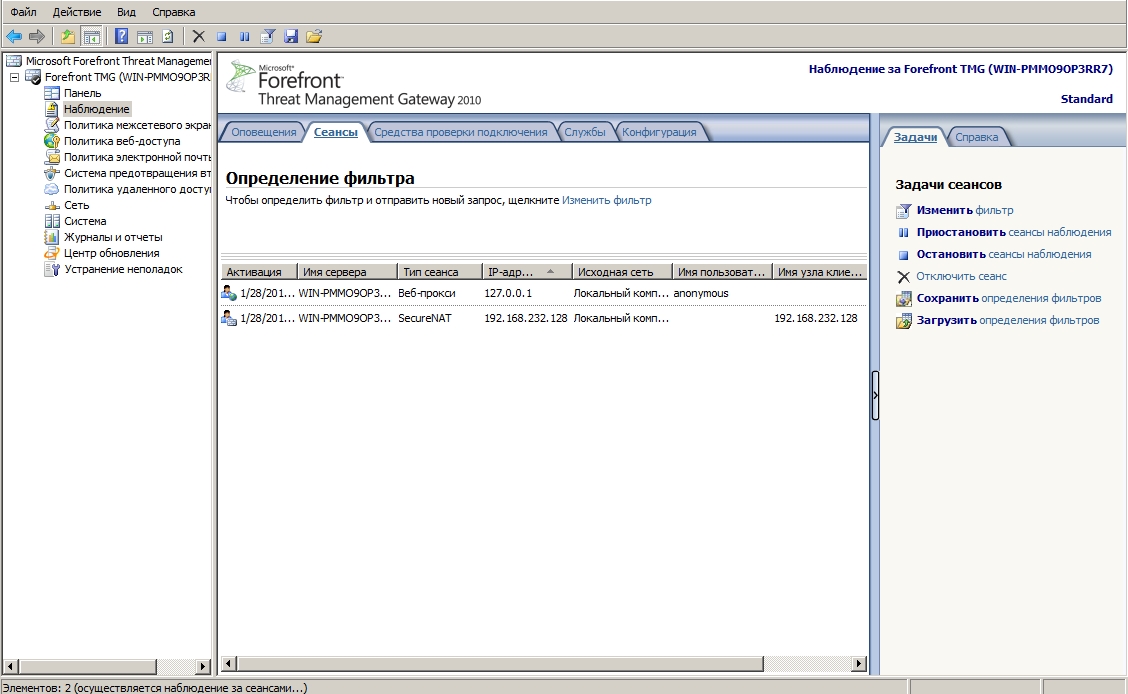The image size is (1128, 694).
Task: Click the Журналы и отчеты tree icon
Action: point(52,237)
